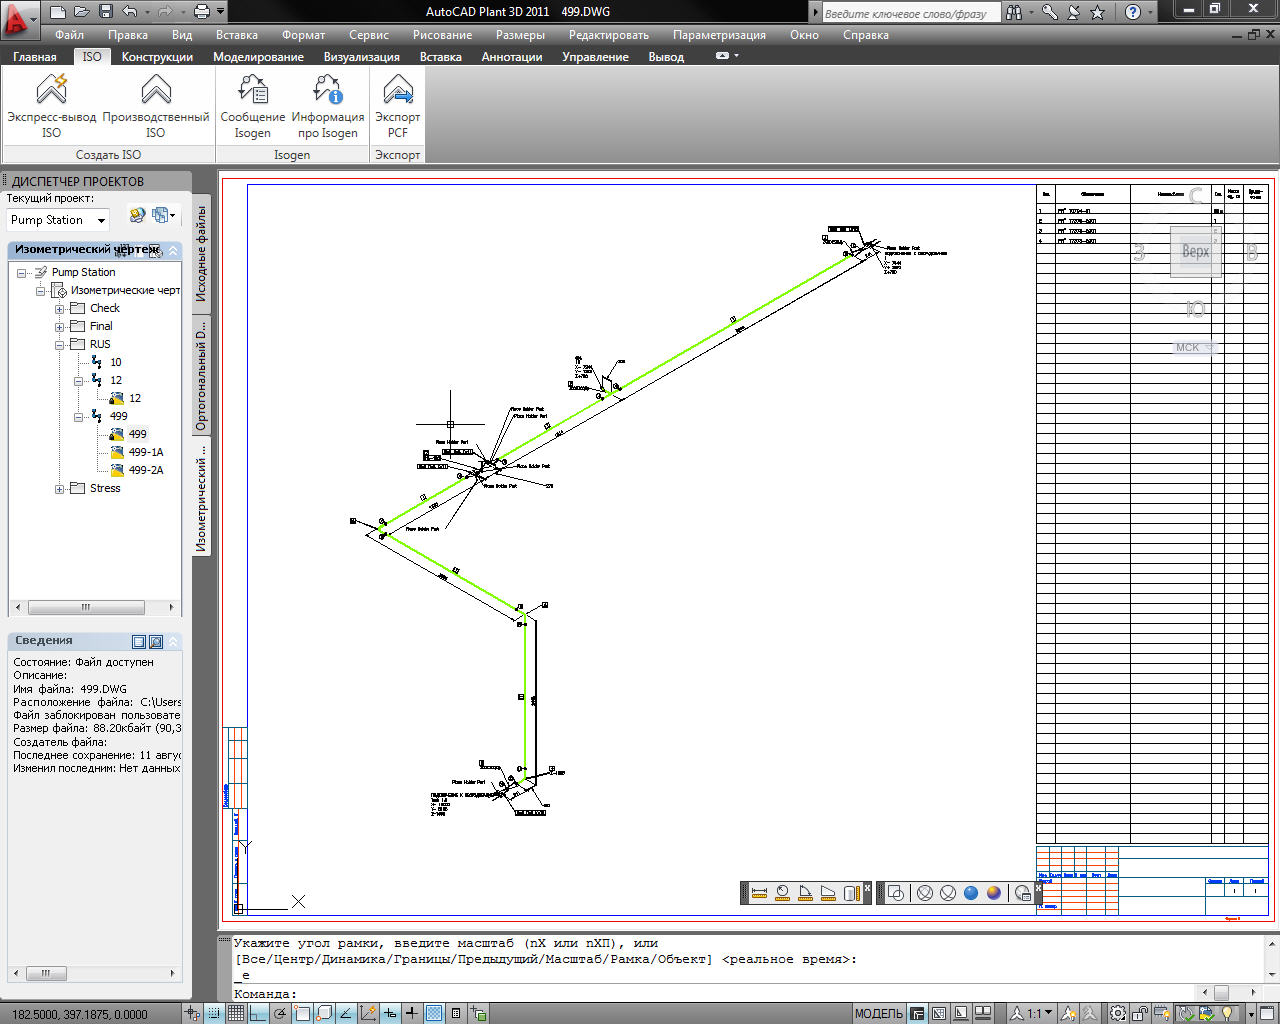Open Сообщение Isogen messages
1280x1024 pixels.
[253, 92]
